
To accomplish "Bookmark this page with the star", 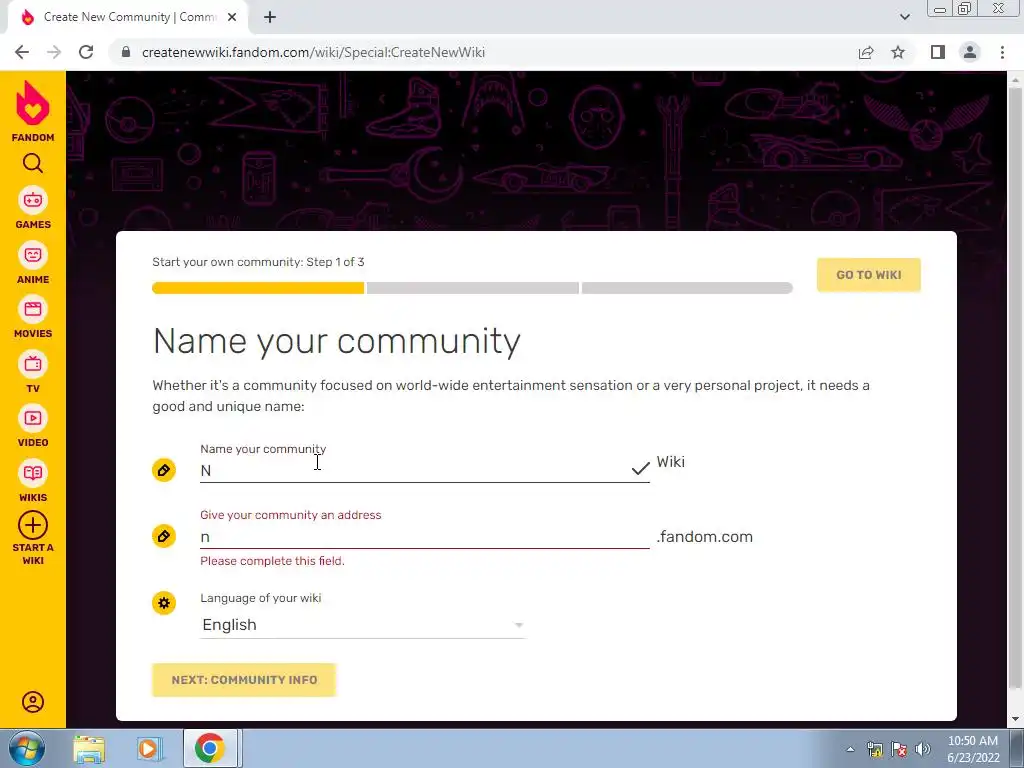I will point(898,52).
